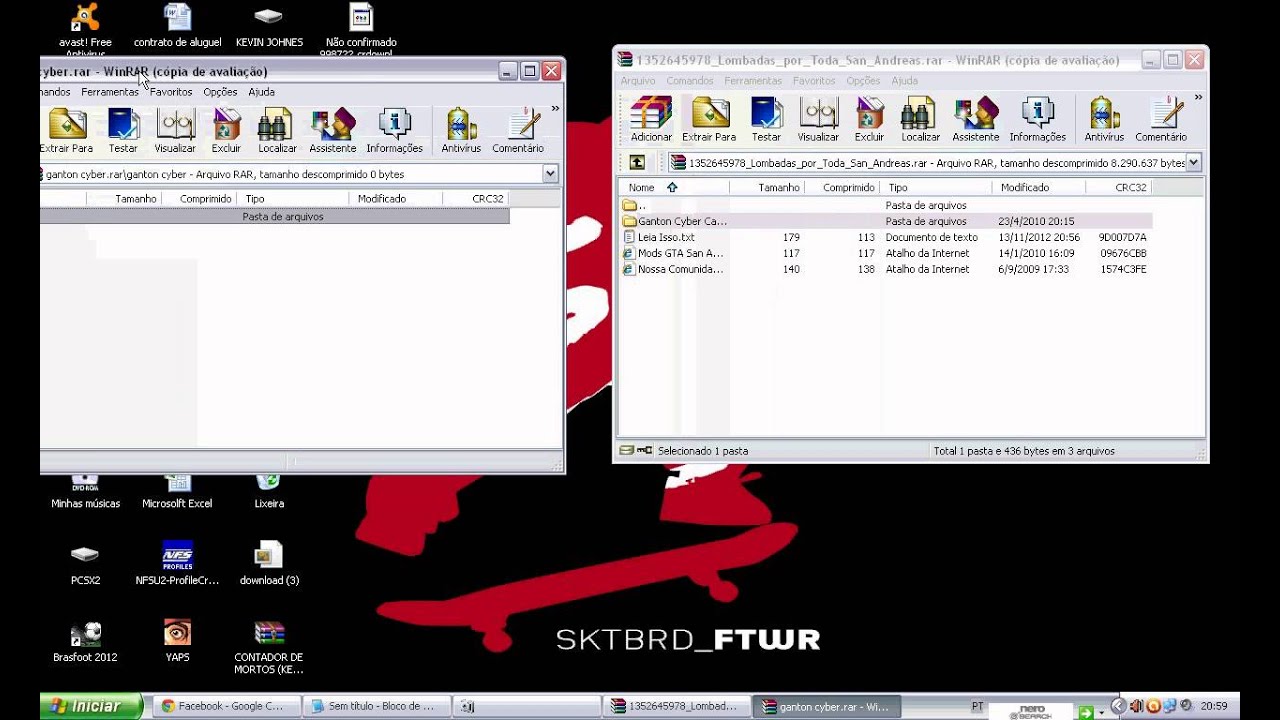Expand address dropdown in ganton cyber window
Image resolution: width=1280 pixels, height=720 pixels.
point(549,174)
